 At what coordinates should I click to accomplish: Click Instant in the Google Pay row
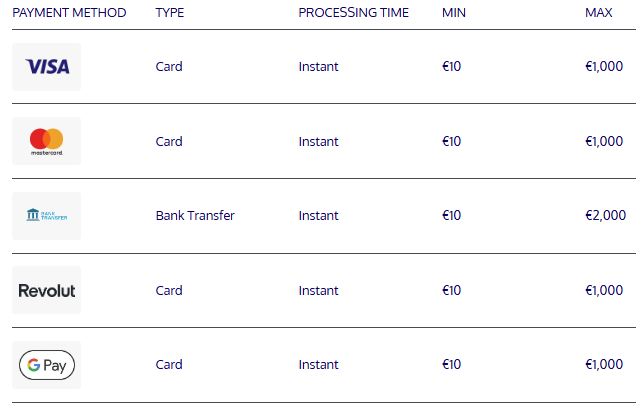(x=318, y=365)
